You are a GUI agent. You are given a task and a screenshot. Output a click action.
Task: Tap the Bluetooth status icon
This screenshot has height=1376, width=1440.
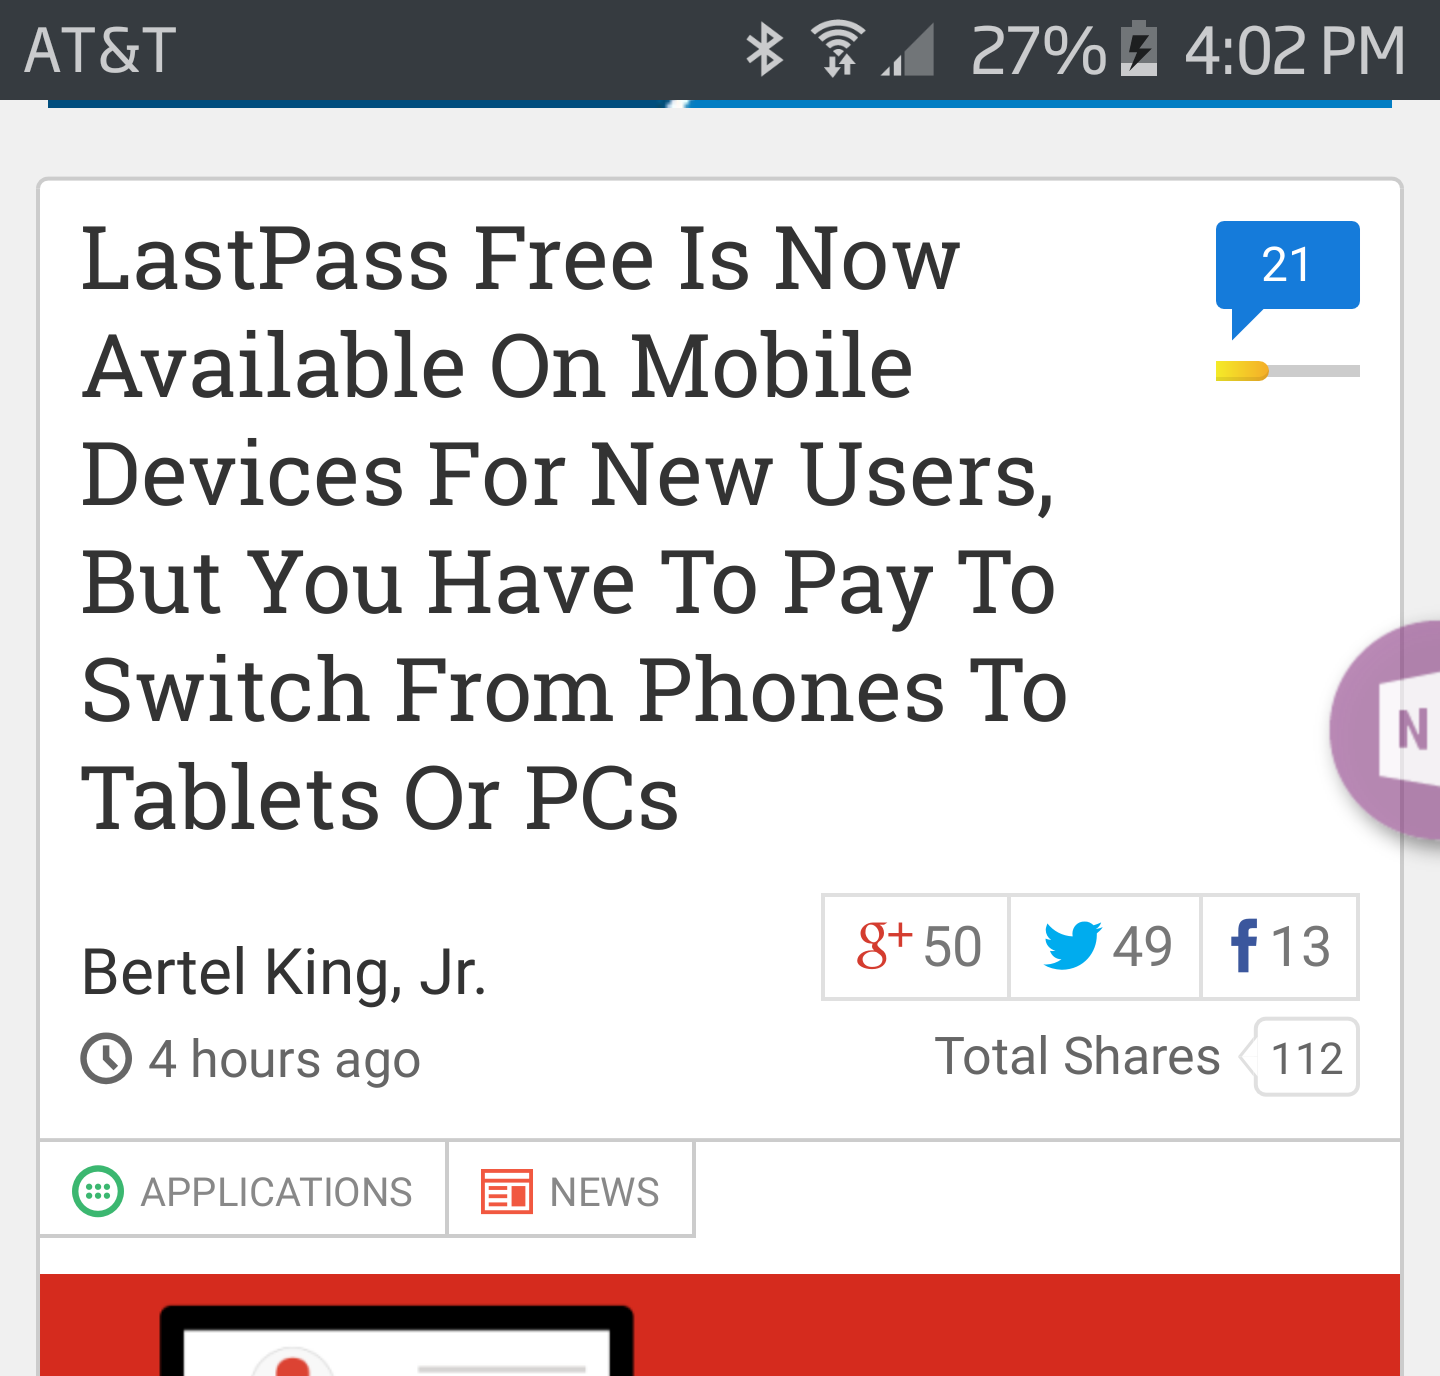click(x=765, y=50)
